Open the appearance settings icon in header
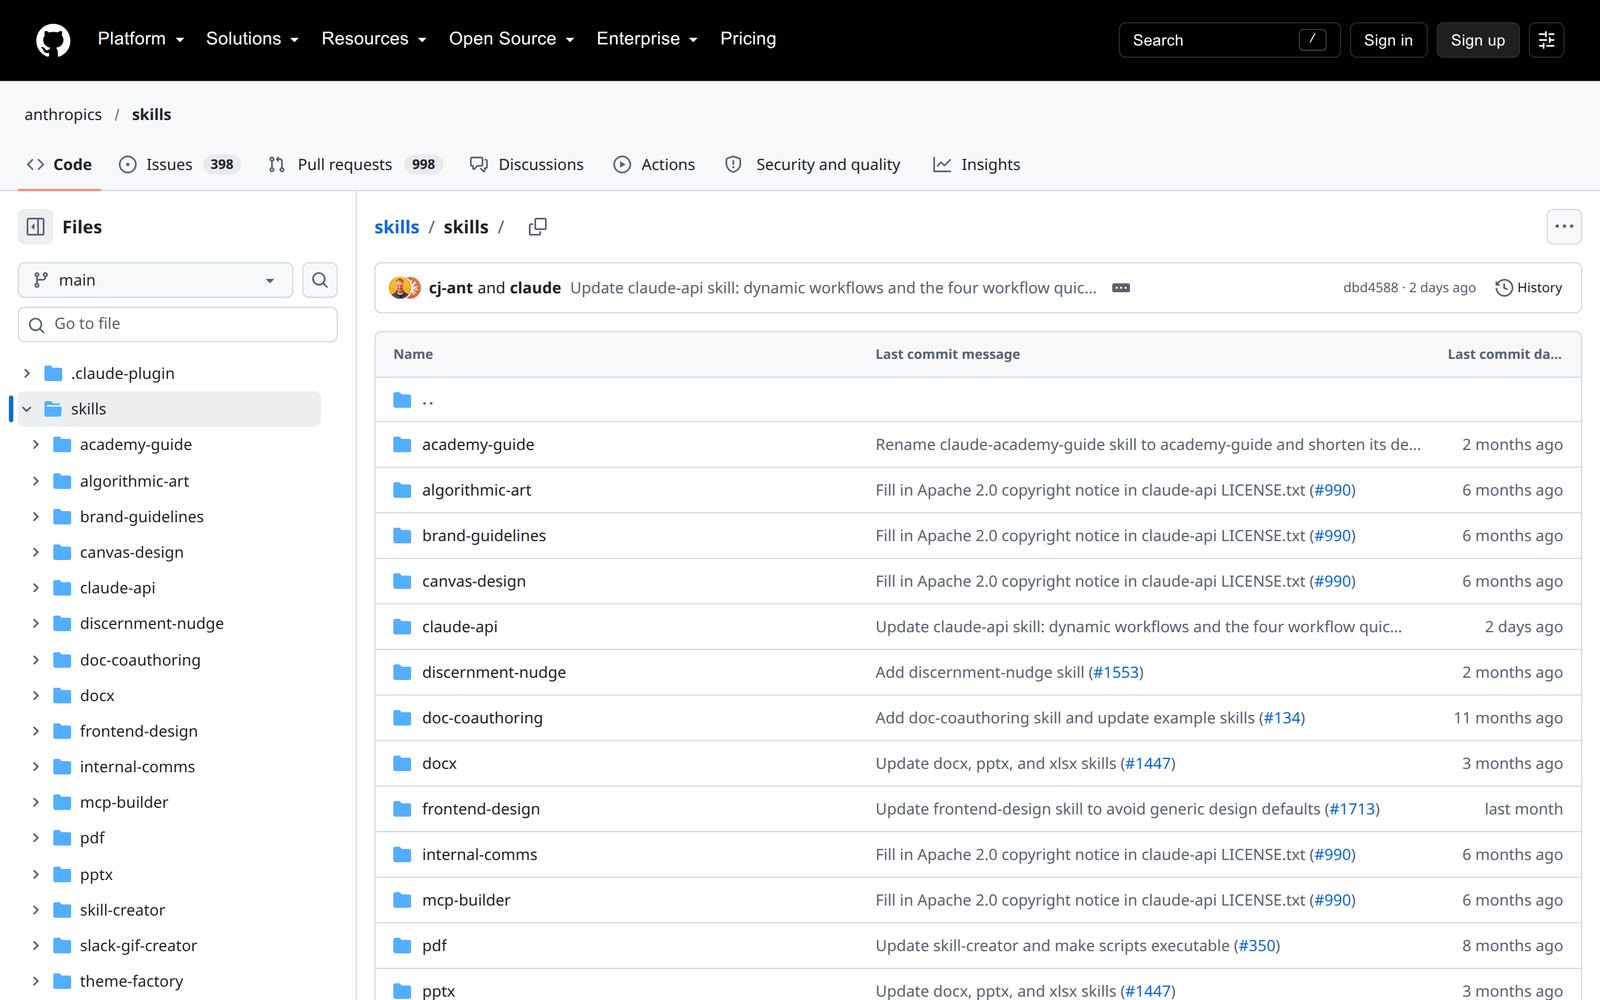Viewport: 1600px width, 1000px height. [1546, 40]
